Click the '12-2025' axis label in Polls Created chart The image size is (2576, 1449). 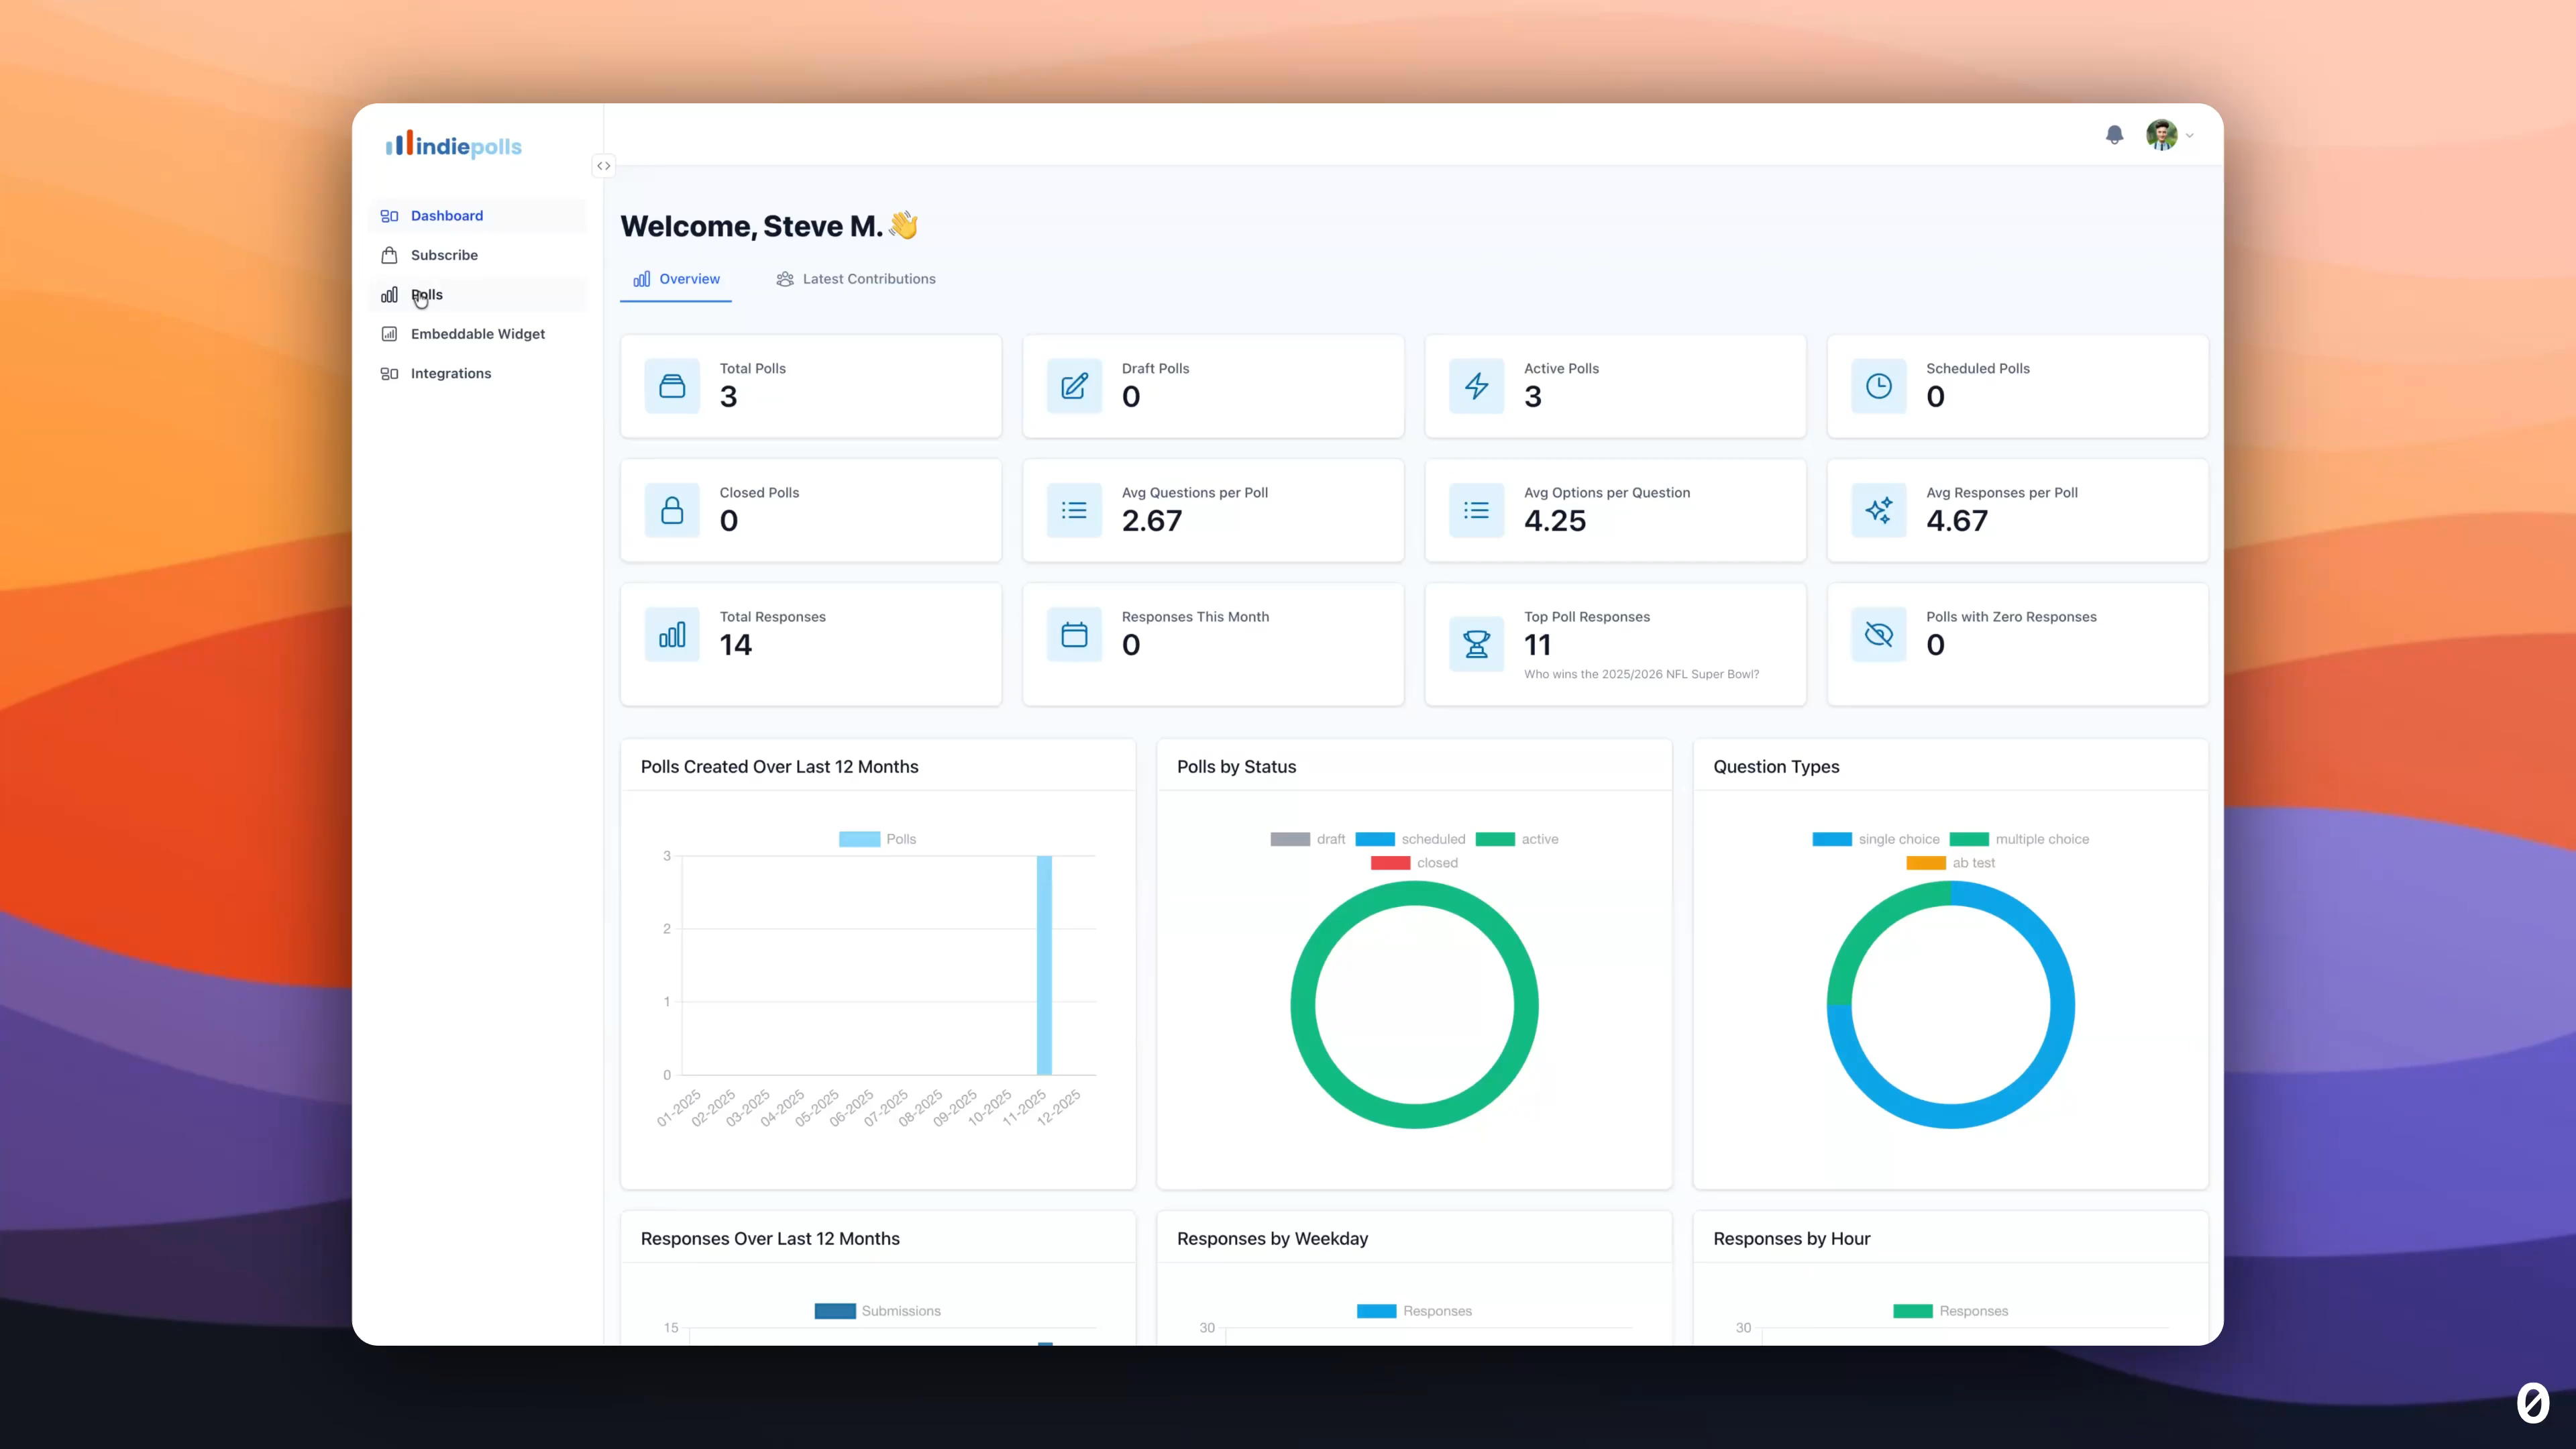[x=1059, y=1107]
